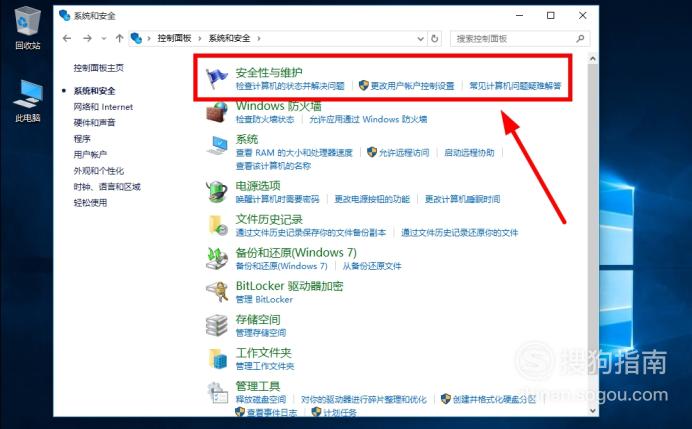Open the 安全性与维护 heading
This screenshot has width=692, height=429.
tap(269, 72)
